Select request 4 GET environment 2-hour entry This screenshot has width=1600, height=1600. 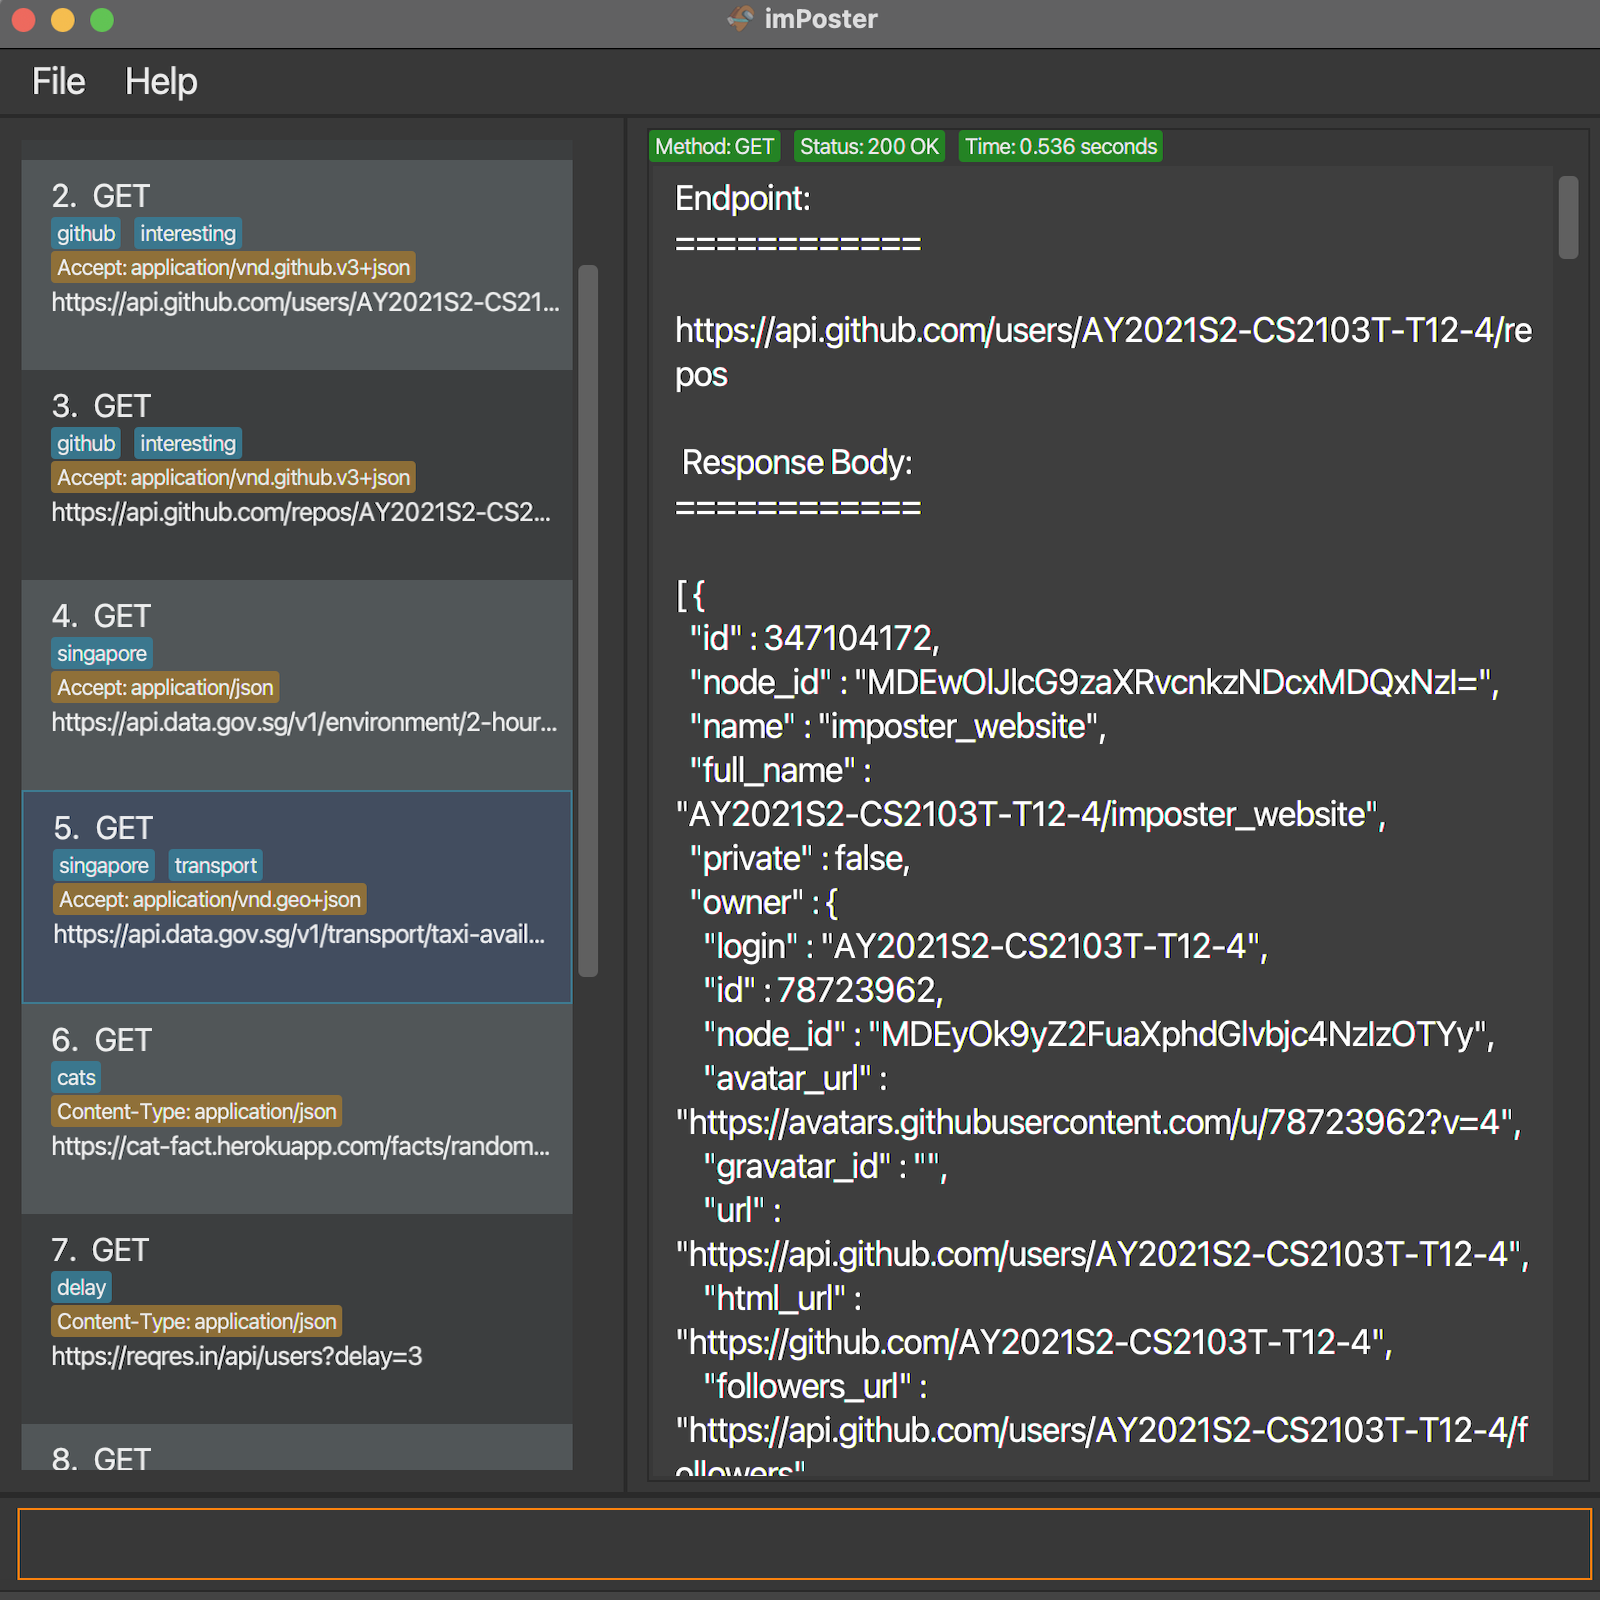click(297, 685)
